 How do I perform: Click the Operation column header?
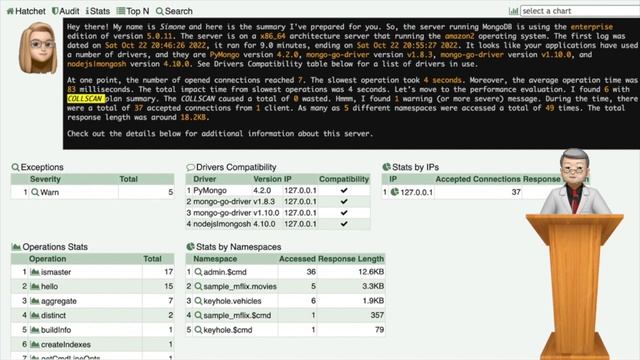(47, 259)
